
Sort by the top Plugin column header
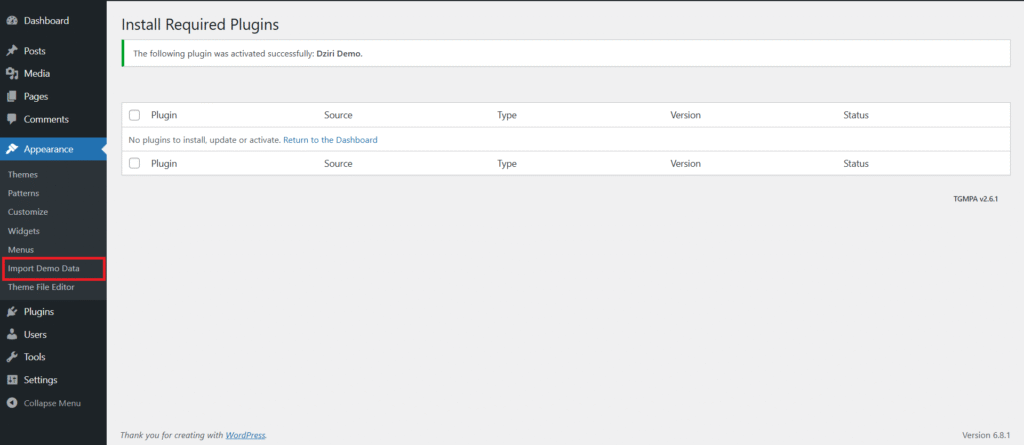(164, 115)
